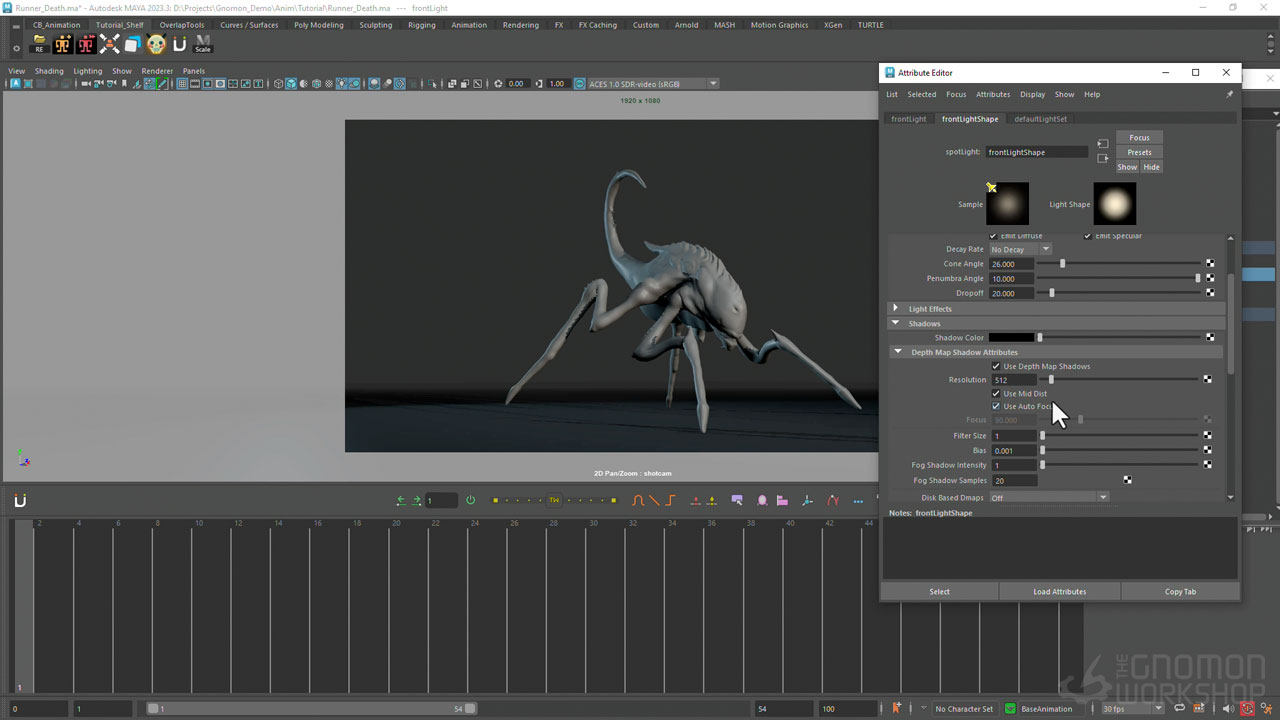The width and height of the screenshot is (1280, 720).
Task: Switch to the defaultLightSet tab
Action: (1040, 119)
